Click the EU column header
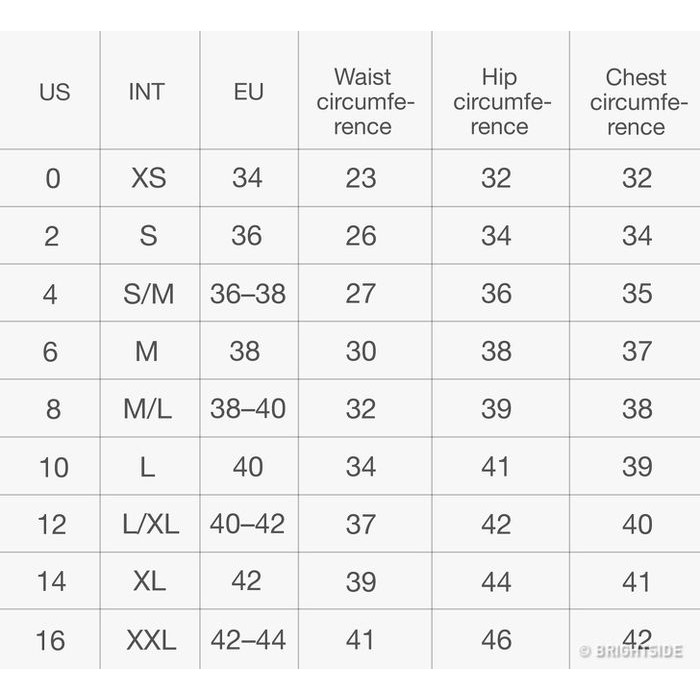The height and width of the screenshot is (700, 700). coord(248,92)
